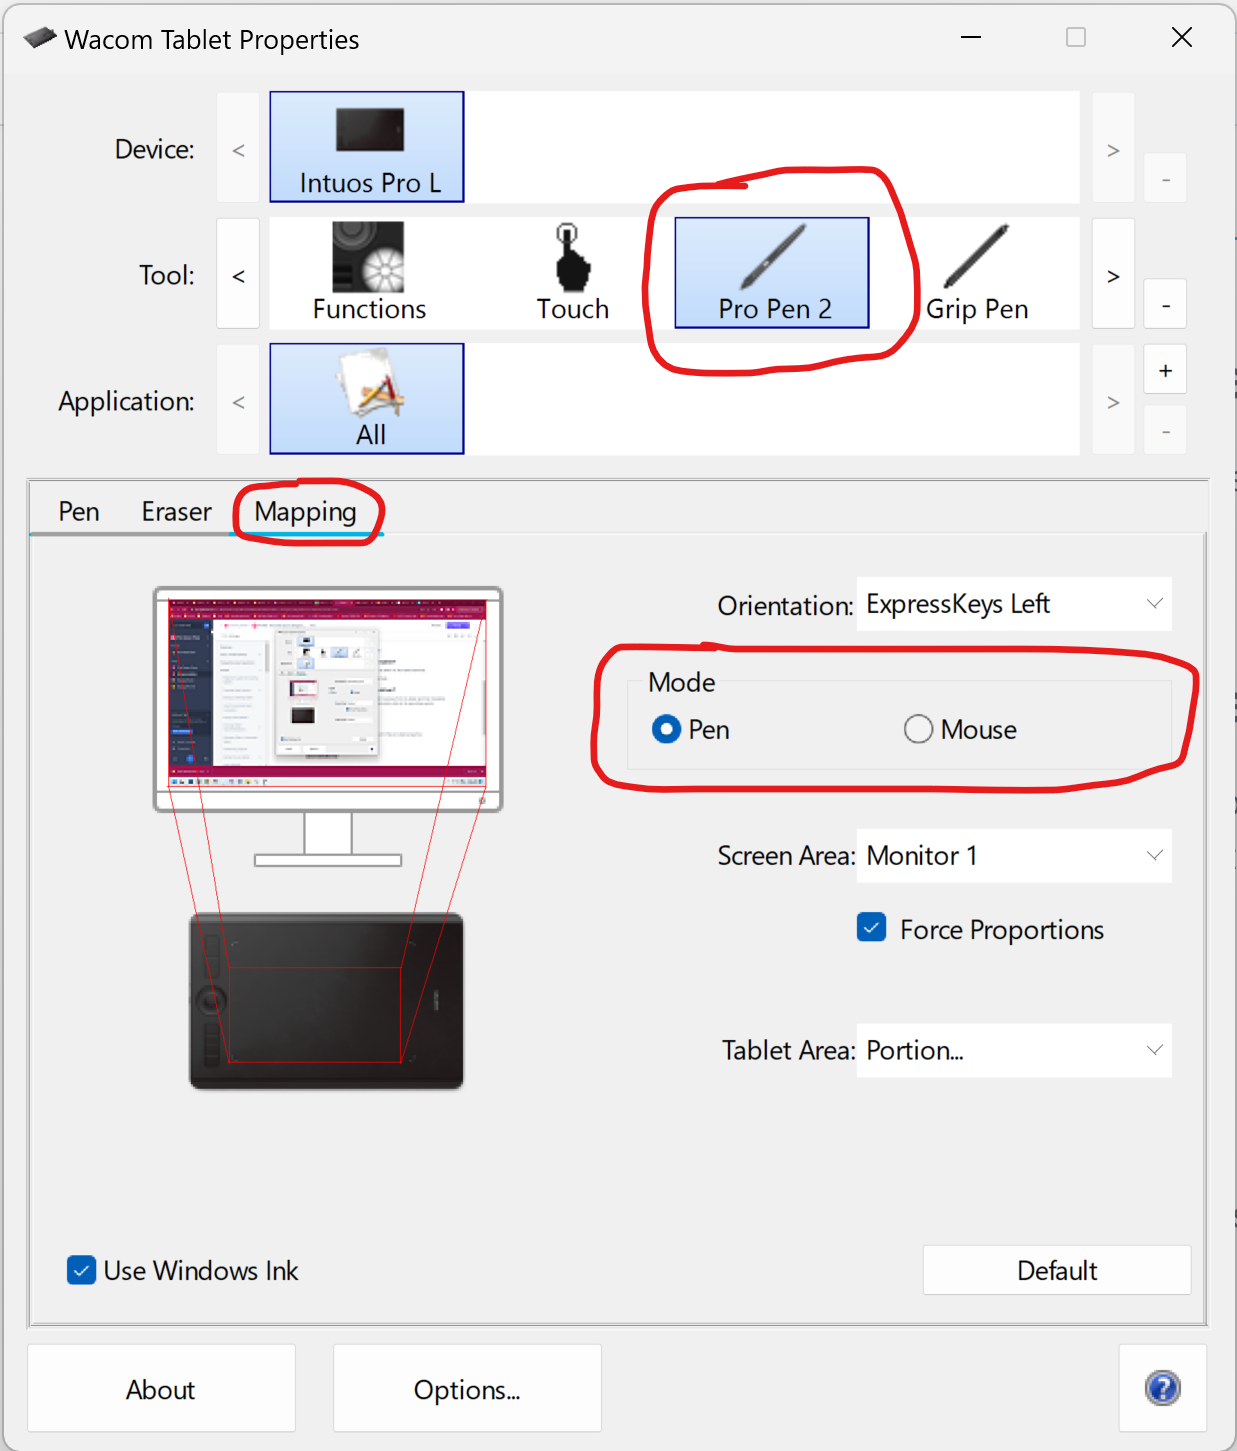
Task: Toggle the Use Windows Ink checkbox
Action: [x=81, y=1270]
